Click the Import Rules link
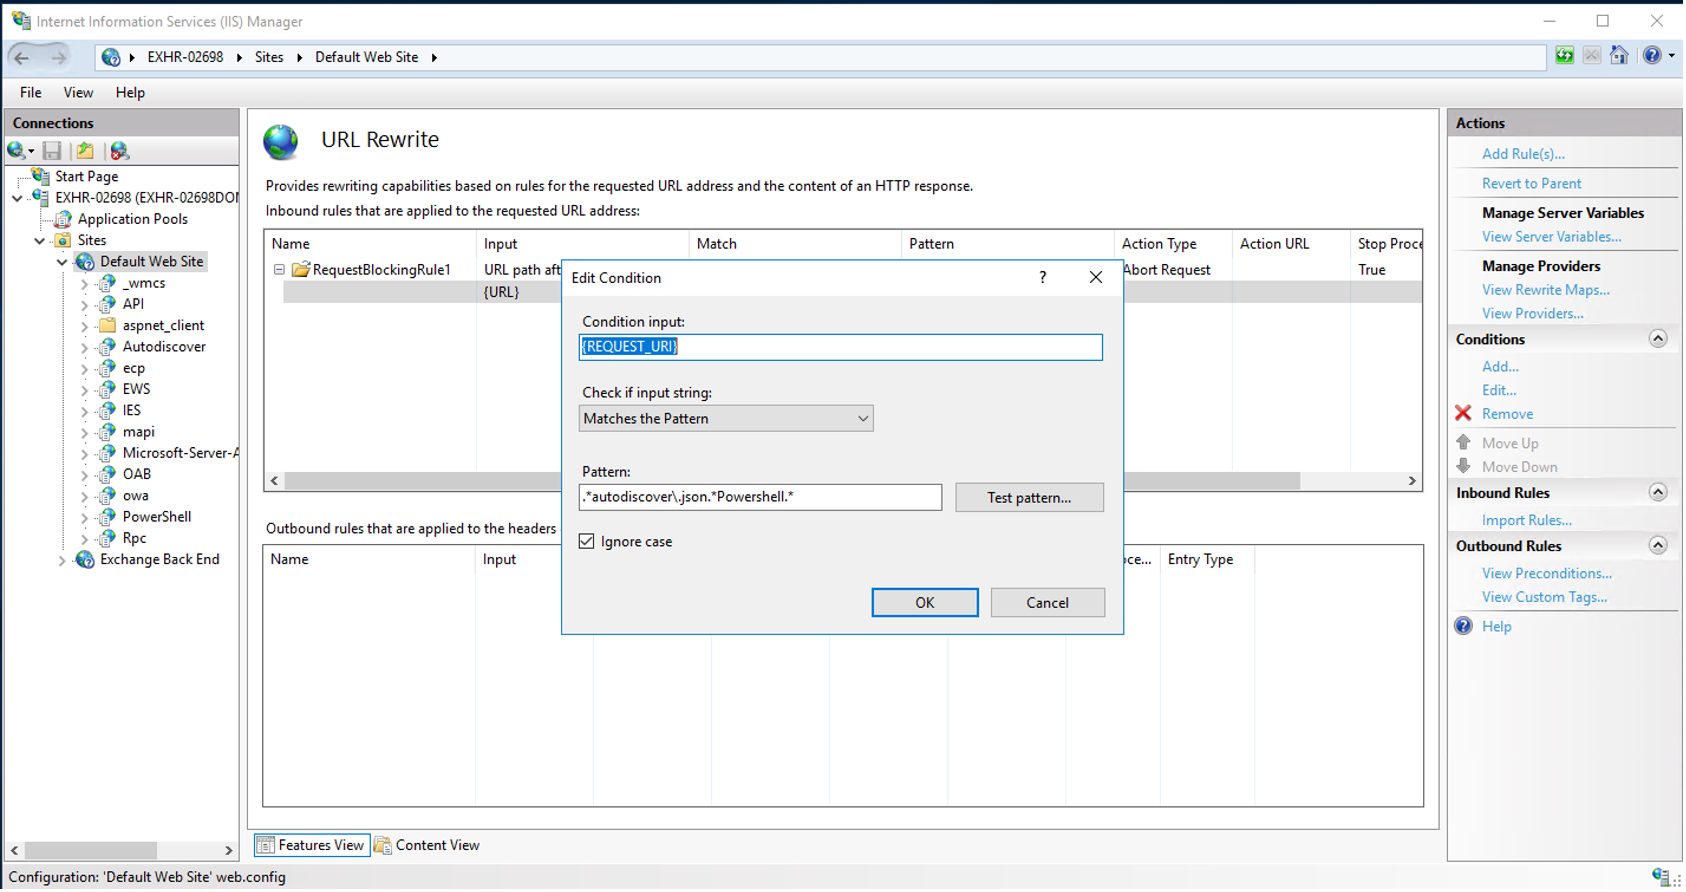The image size is (1686, 892). (x=1527, y=521)
